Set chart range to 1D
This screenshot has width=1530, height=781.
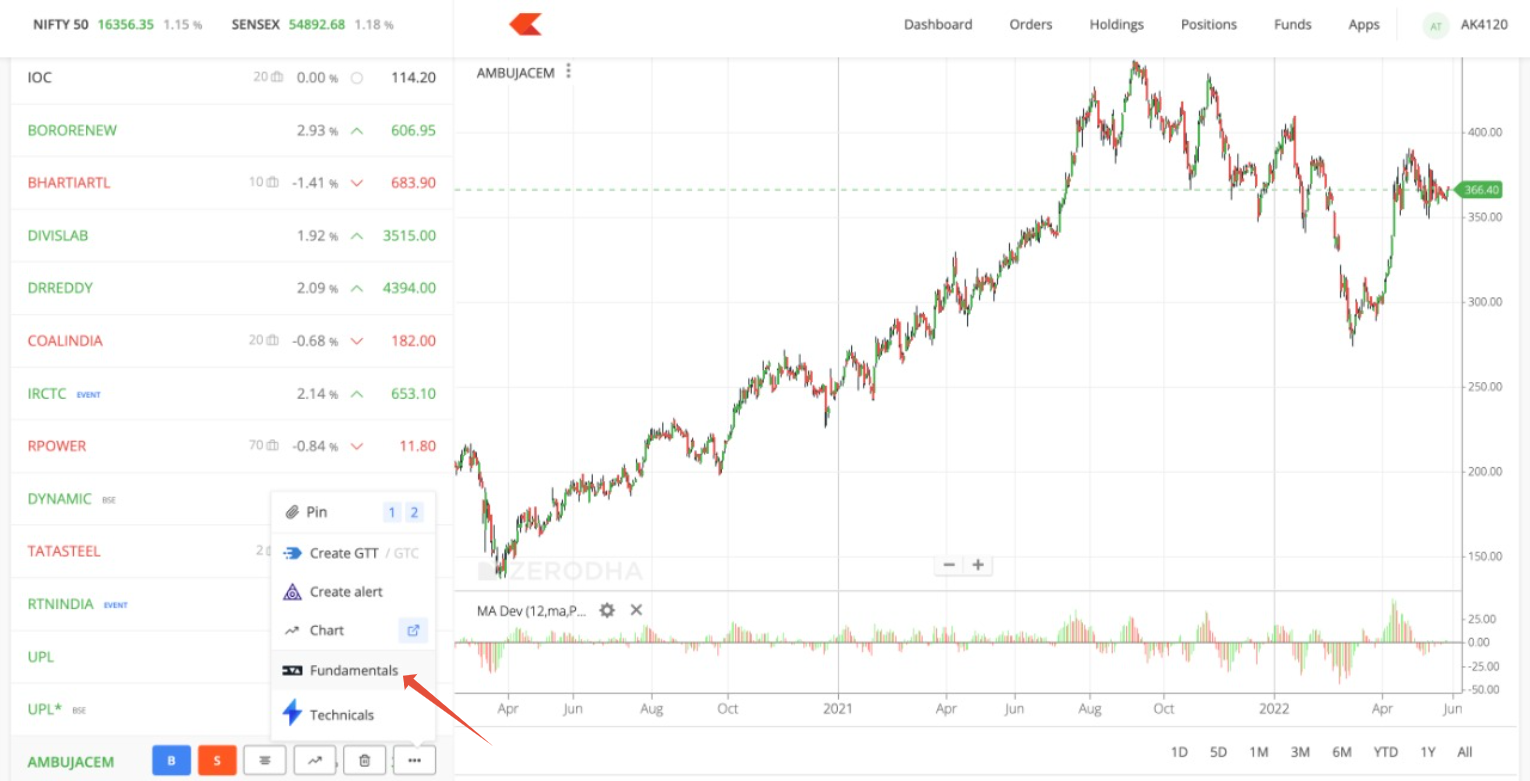[1179, 752]
